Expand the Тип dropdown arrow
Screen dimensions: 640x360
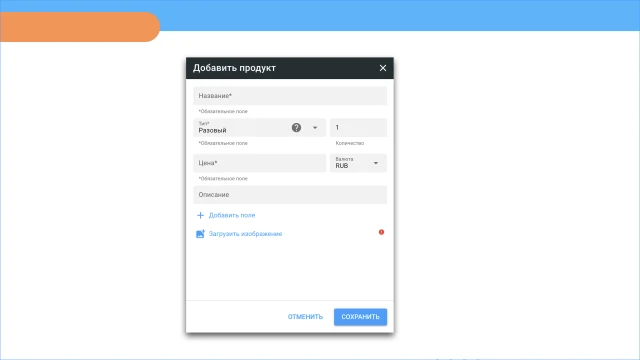coord(315,128)
